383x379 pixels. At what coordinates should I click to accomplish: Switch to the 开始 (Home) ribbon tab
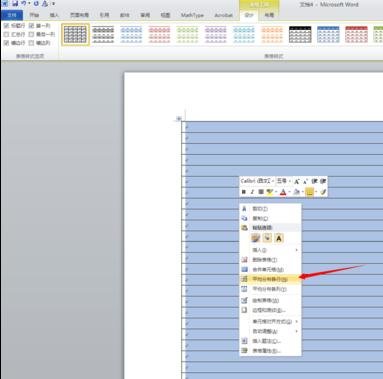click(34, 15)
